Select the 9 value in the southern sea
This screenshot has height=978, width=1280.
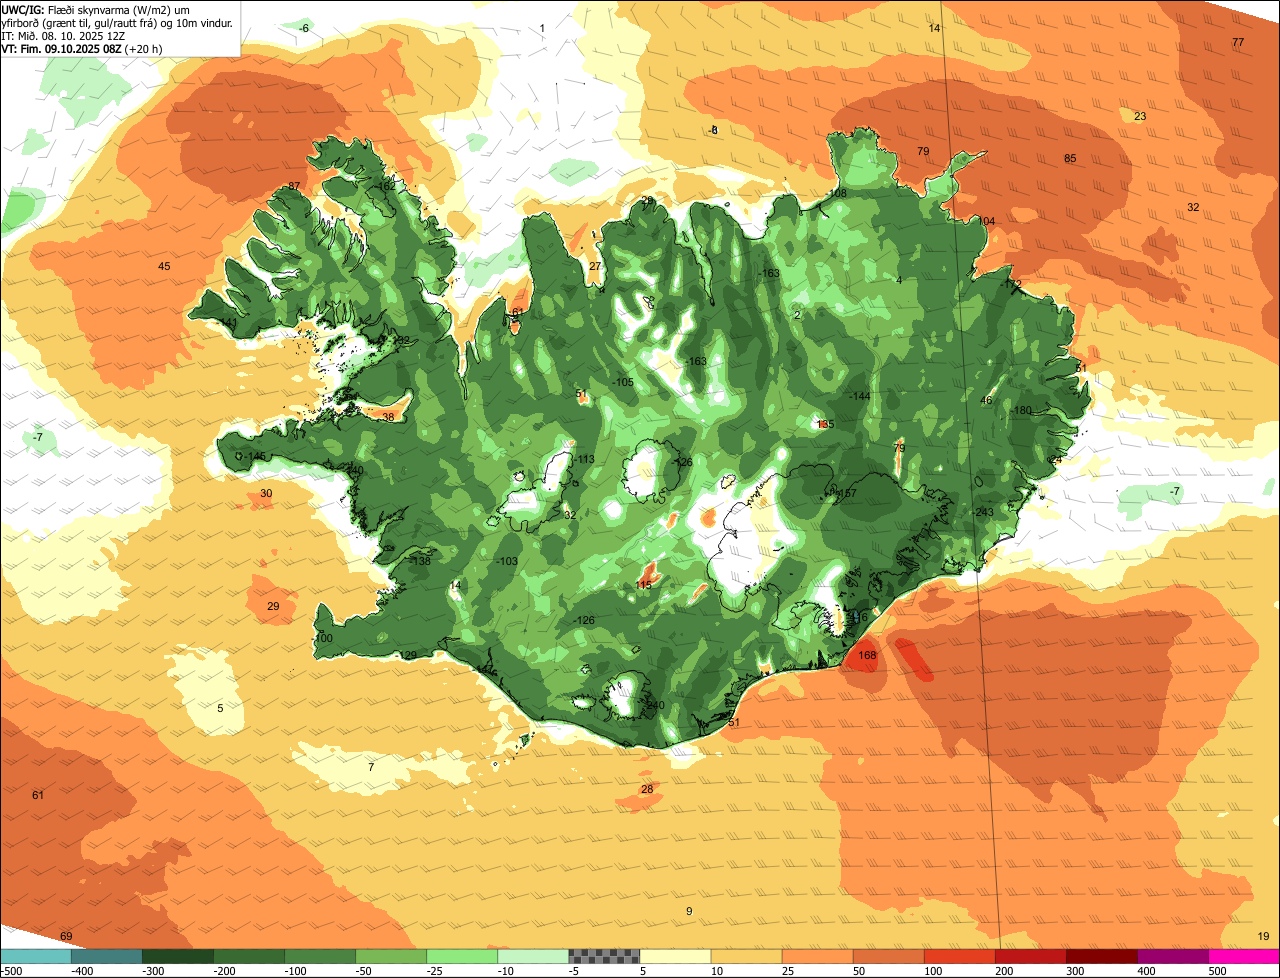click(x=689, y=911)
